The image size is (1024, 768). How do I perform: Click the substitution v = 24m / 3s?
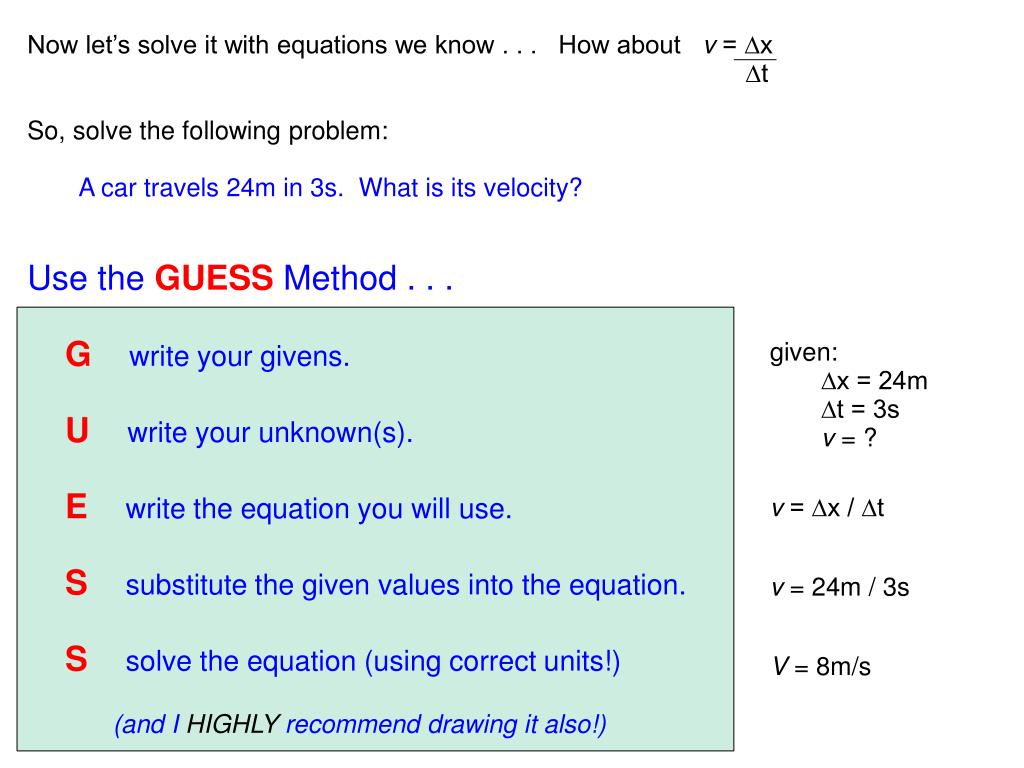click(x=840, y=588)
